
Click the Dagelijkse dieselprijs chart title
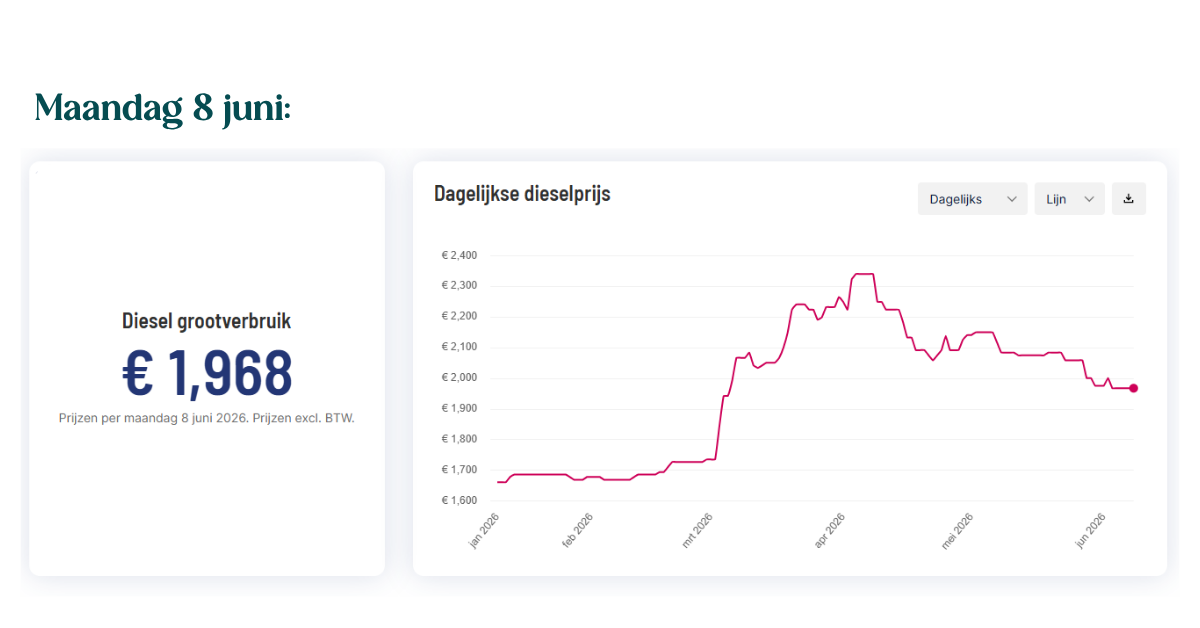tap(522, 194)
